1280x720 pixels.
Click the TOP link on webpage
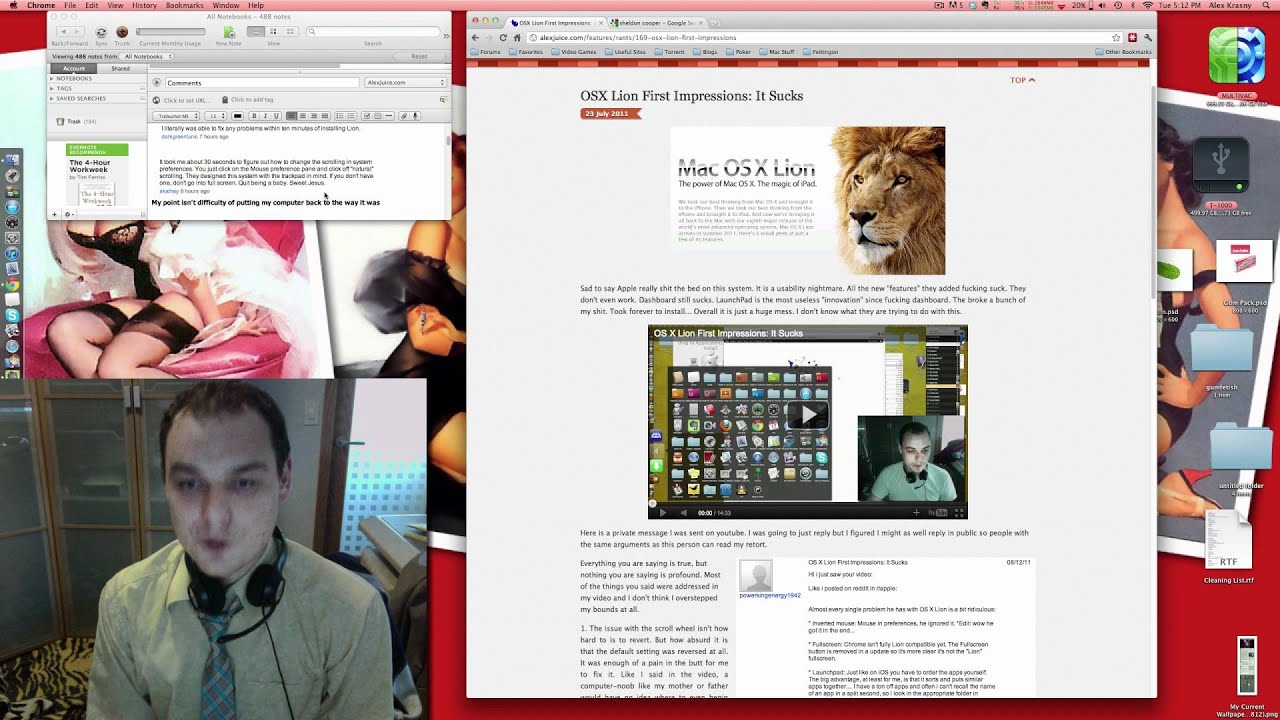tap(1022, 80)
